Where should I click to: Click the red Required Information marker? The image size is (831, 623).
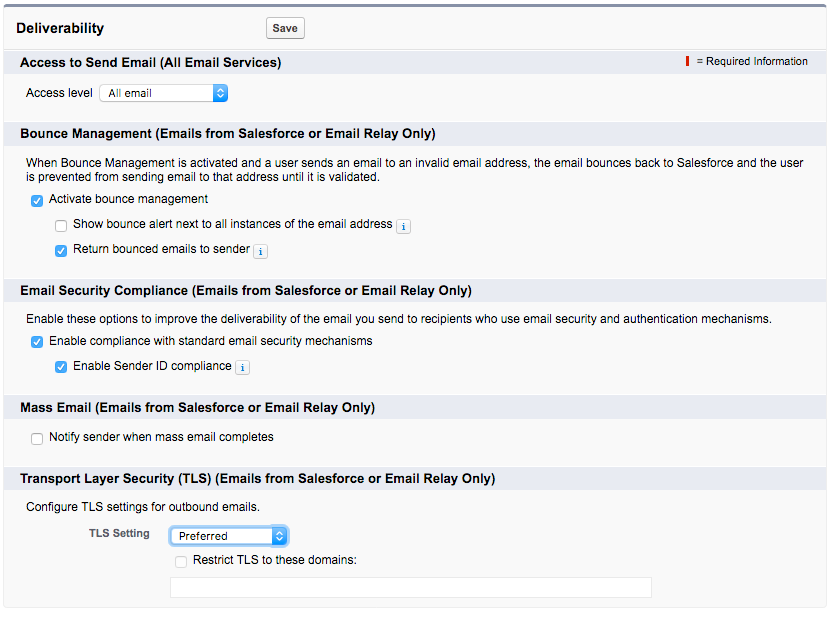pyautogui.click(x=687, y=62)
